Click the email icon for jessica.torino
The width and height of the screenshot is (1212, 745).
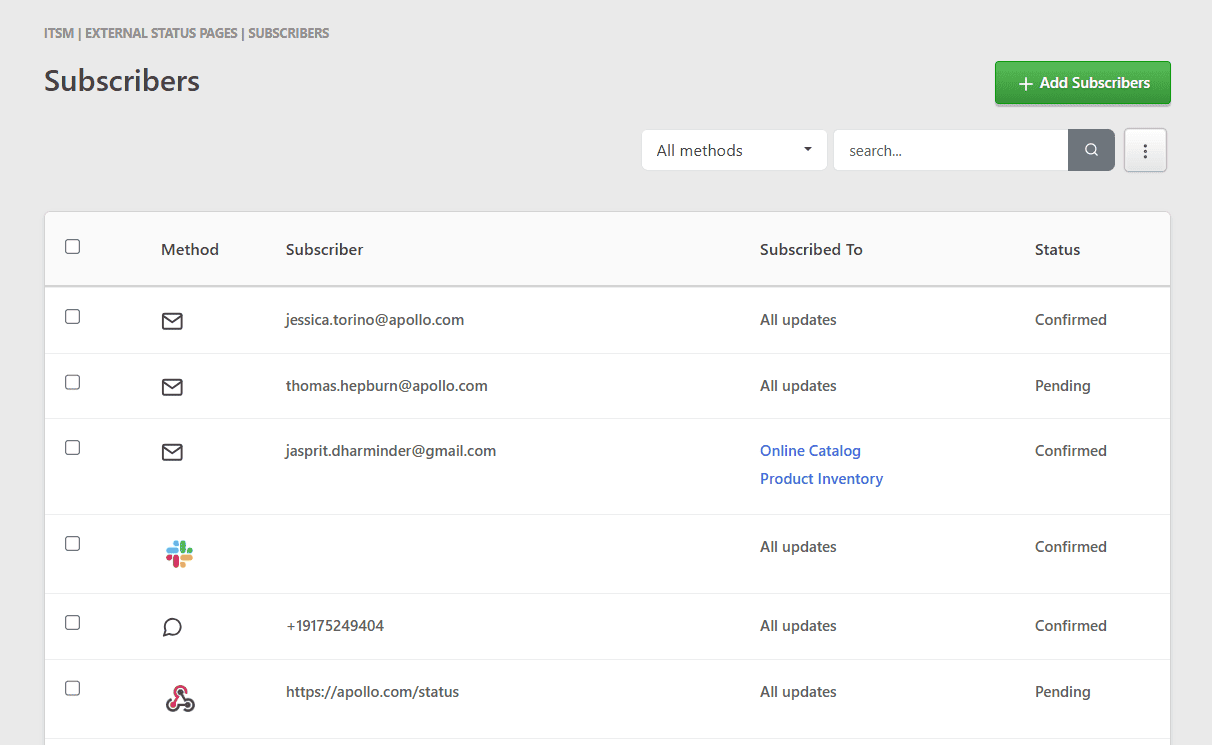(172, 321)
